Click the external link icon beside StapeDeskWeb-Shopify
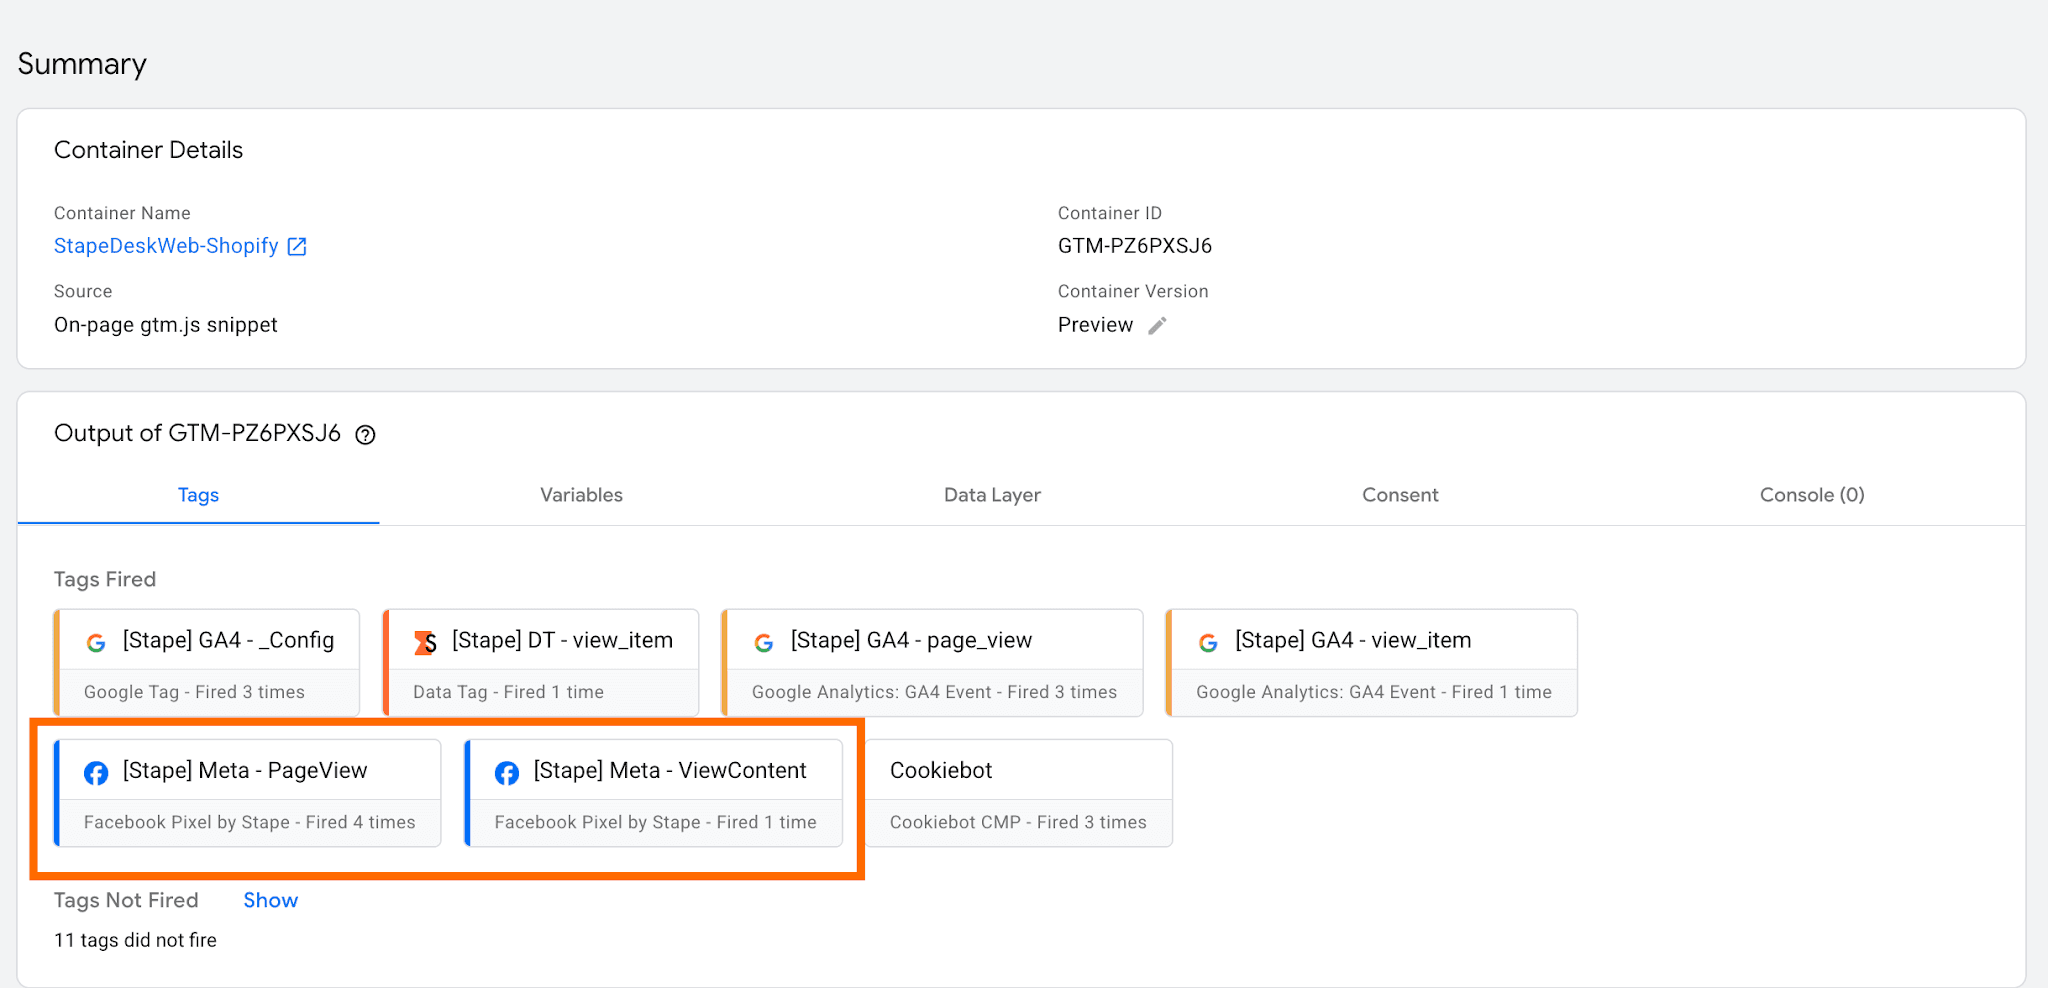 [x=297, y=246]
